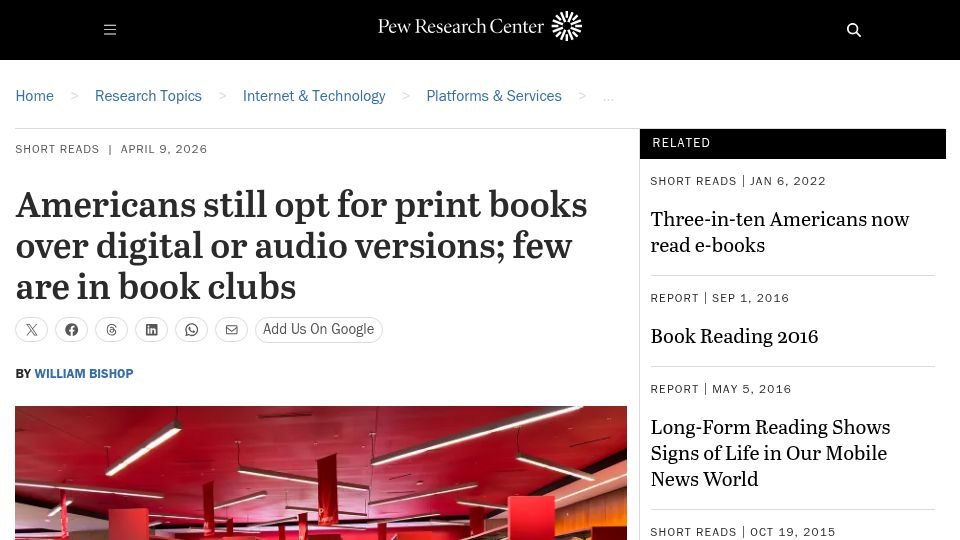Click REPORT | SEP 1, 2016 label

coord(719,298)
